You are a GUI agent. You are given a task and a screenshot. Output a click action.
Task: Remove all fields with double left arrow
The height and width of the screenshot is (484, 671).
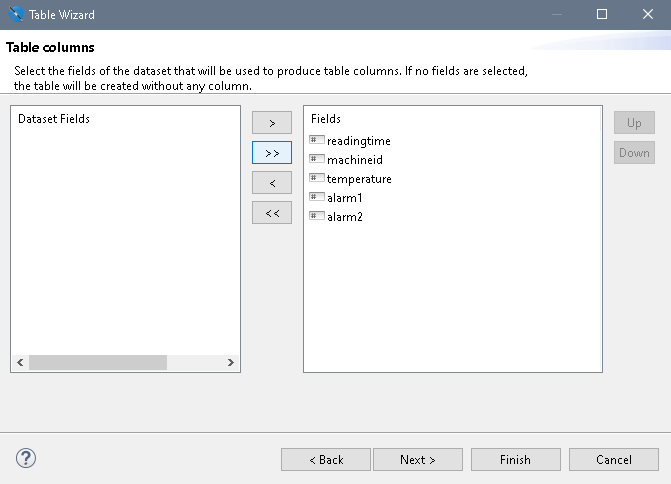pos(272,213)
